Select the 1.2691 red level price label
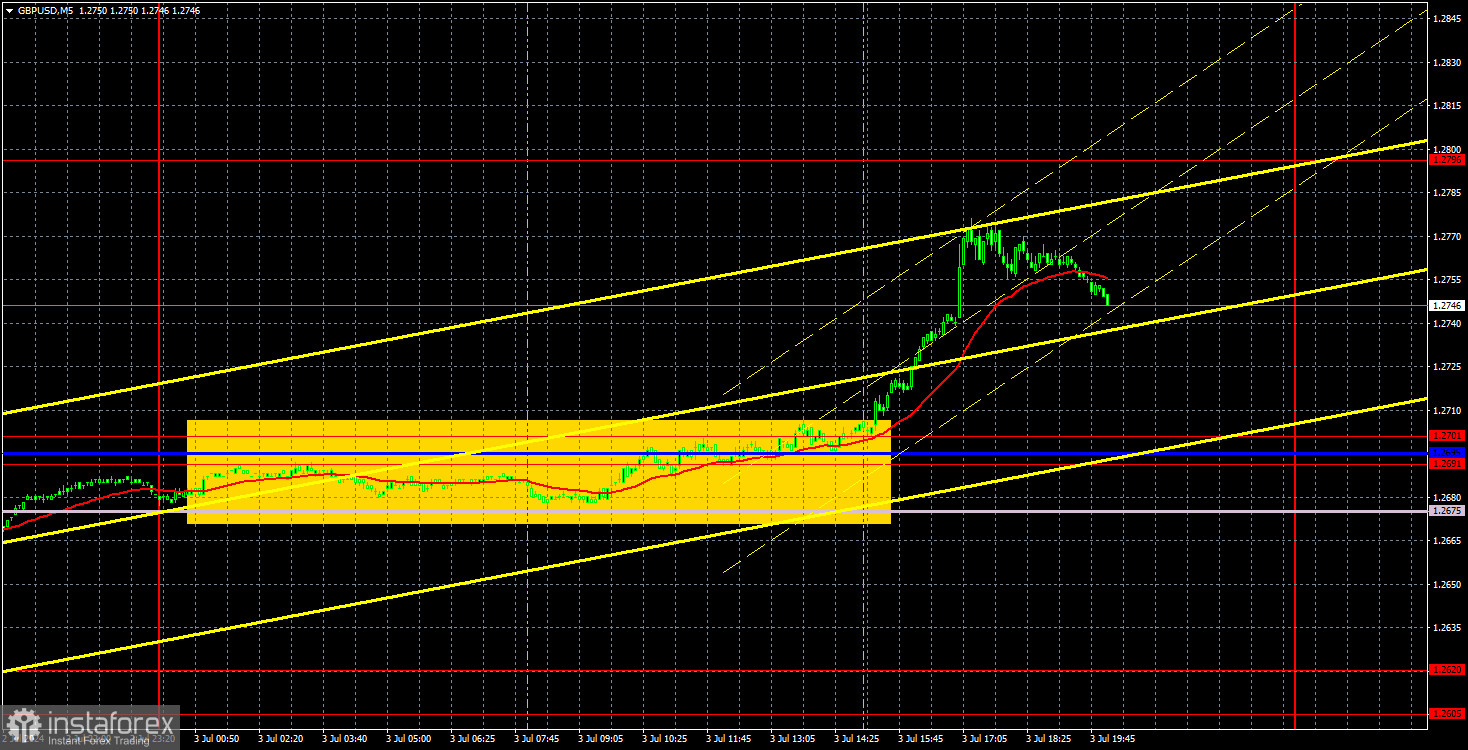 point(1447,464)
